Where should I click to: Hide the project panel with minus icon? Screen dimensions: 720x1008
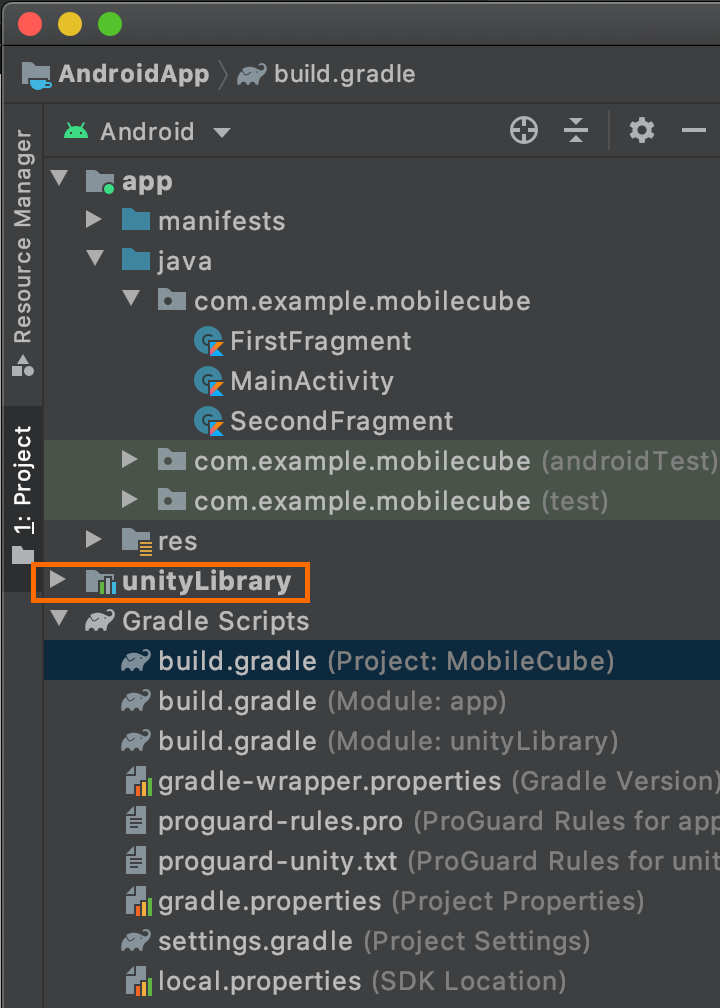click(x=694, y=130)
